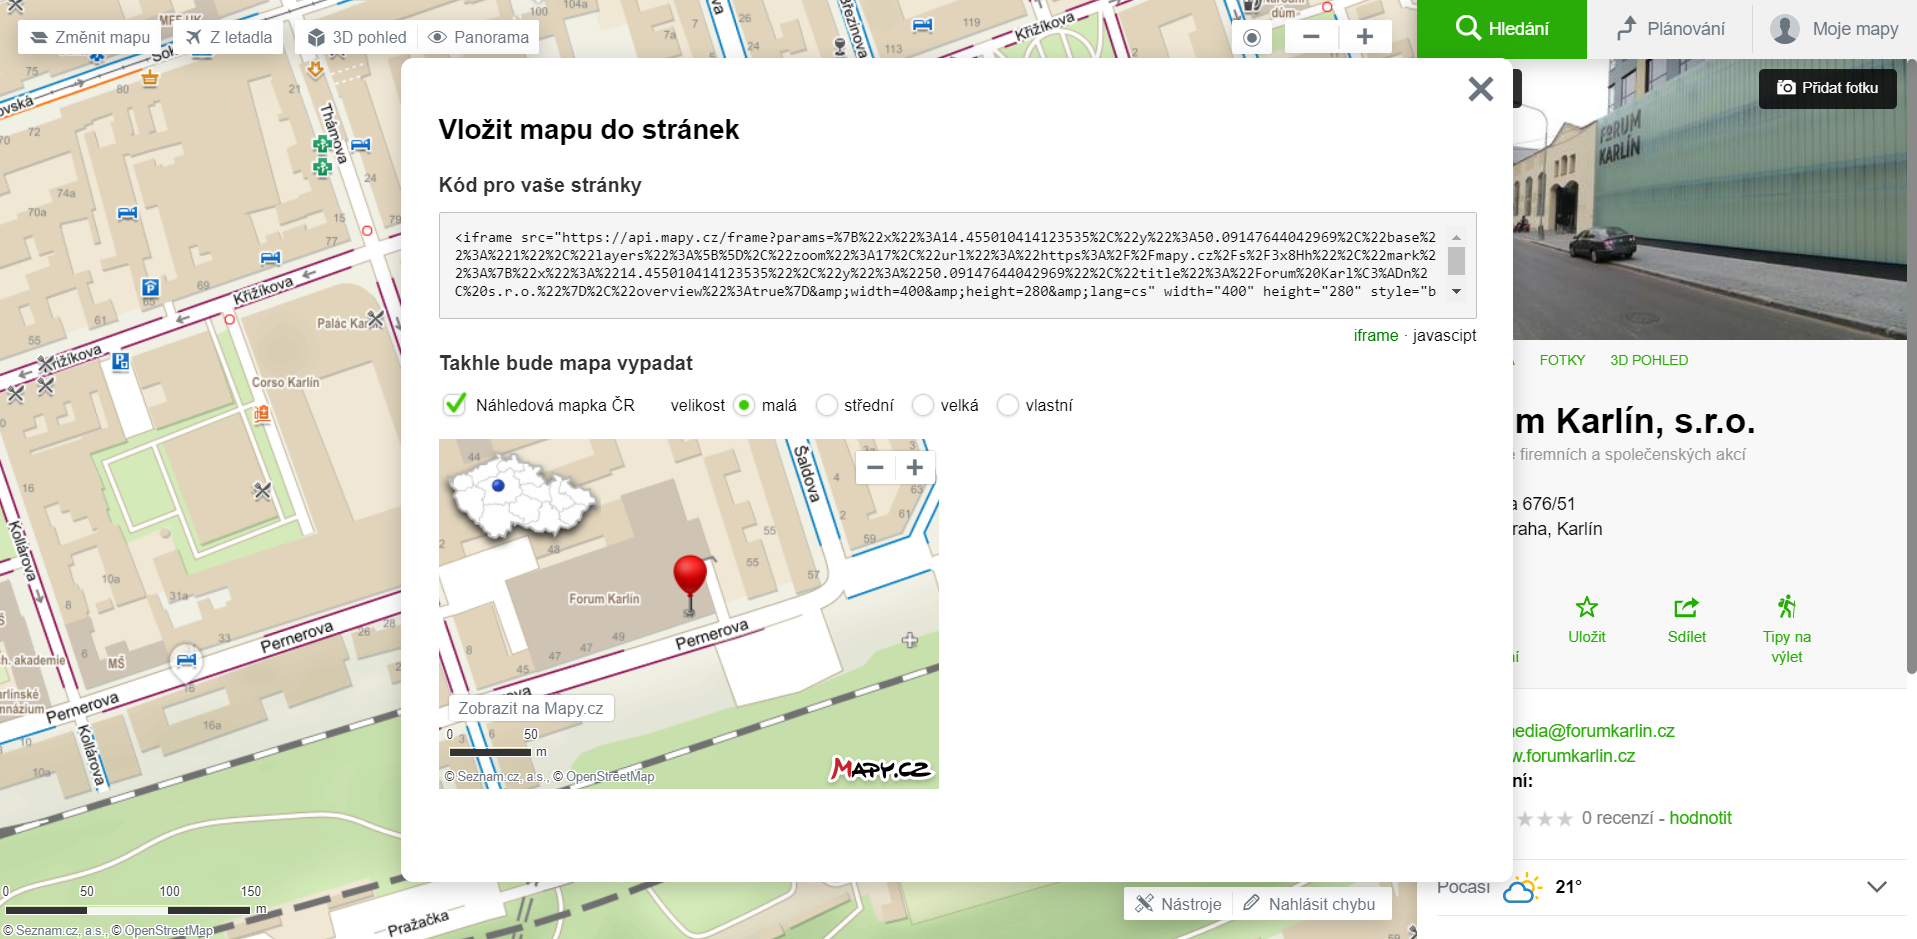This screenshot has height=939, width=1917.
Task: Open Nástroje tools menu
Action: (x=1178, y=904)
